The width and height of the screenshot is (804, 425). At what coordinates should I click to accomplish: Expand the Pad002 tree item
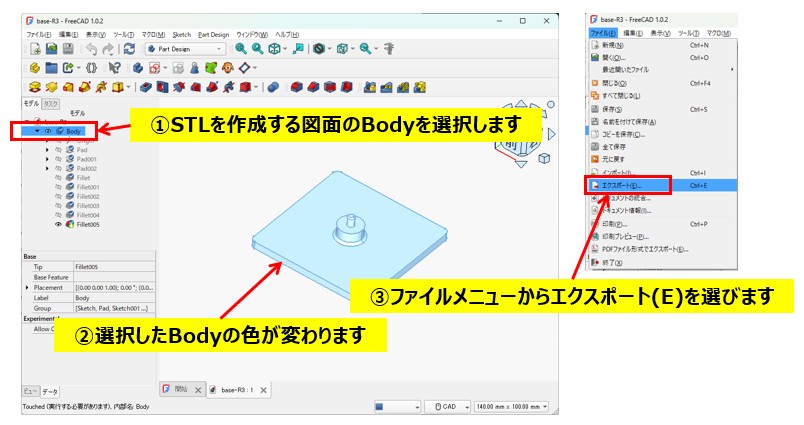click(x=46, y=168)
